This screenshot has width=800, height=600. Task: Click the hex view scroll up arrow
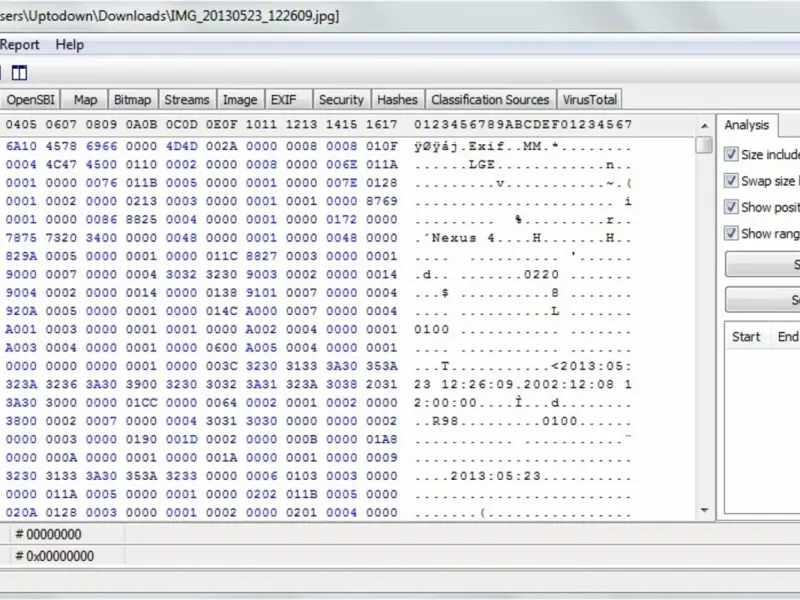click(x=705, y=126)
